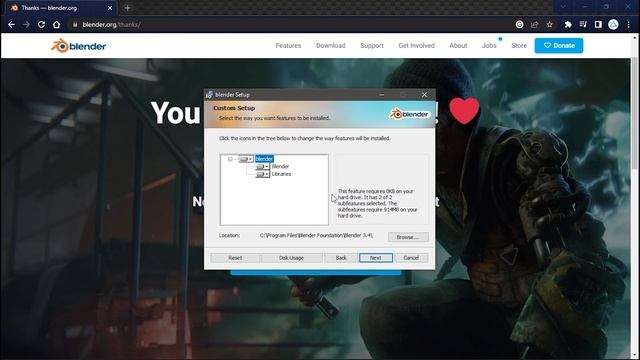Open install options dropdown for Blender subfeature
This screenshot has width=640, height=360.
pos(262,167)
